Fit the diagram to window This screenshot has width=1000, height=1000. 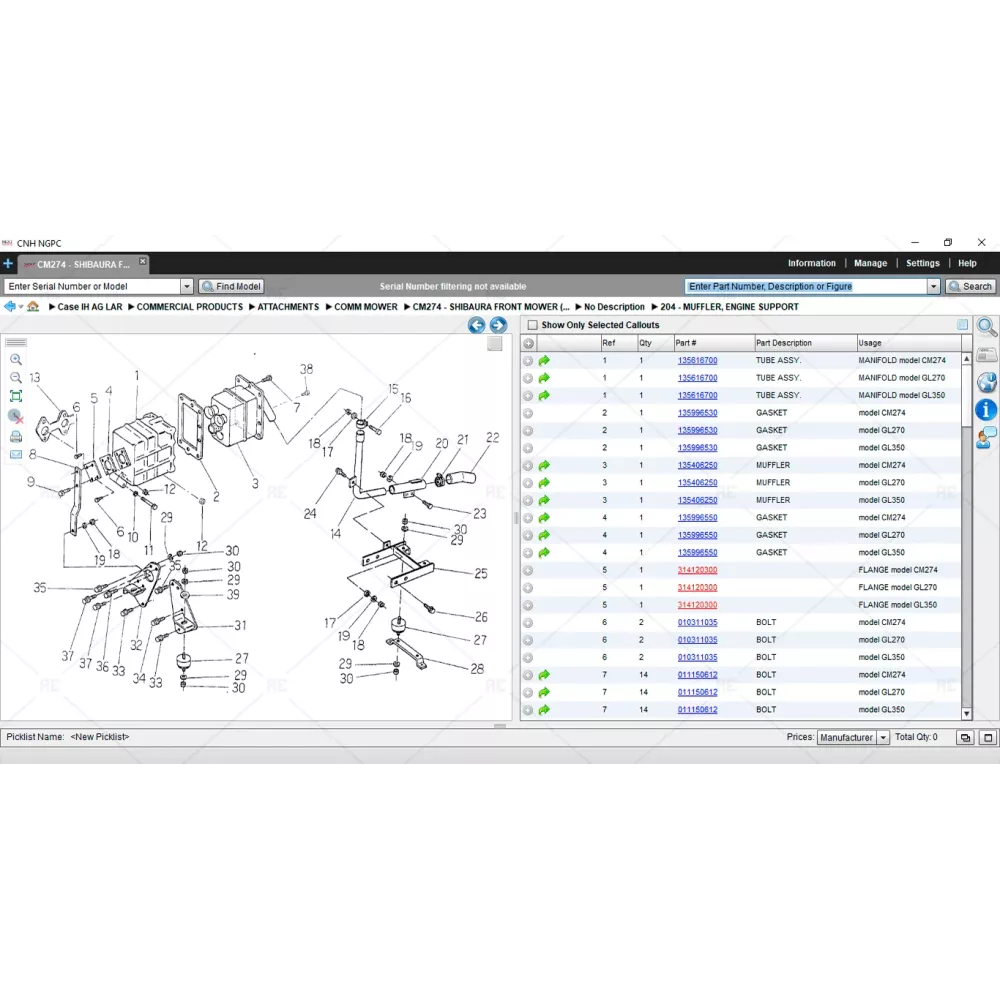tap(15, 396)
